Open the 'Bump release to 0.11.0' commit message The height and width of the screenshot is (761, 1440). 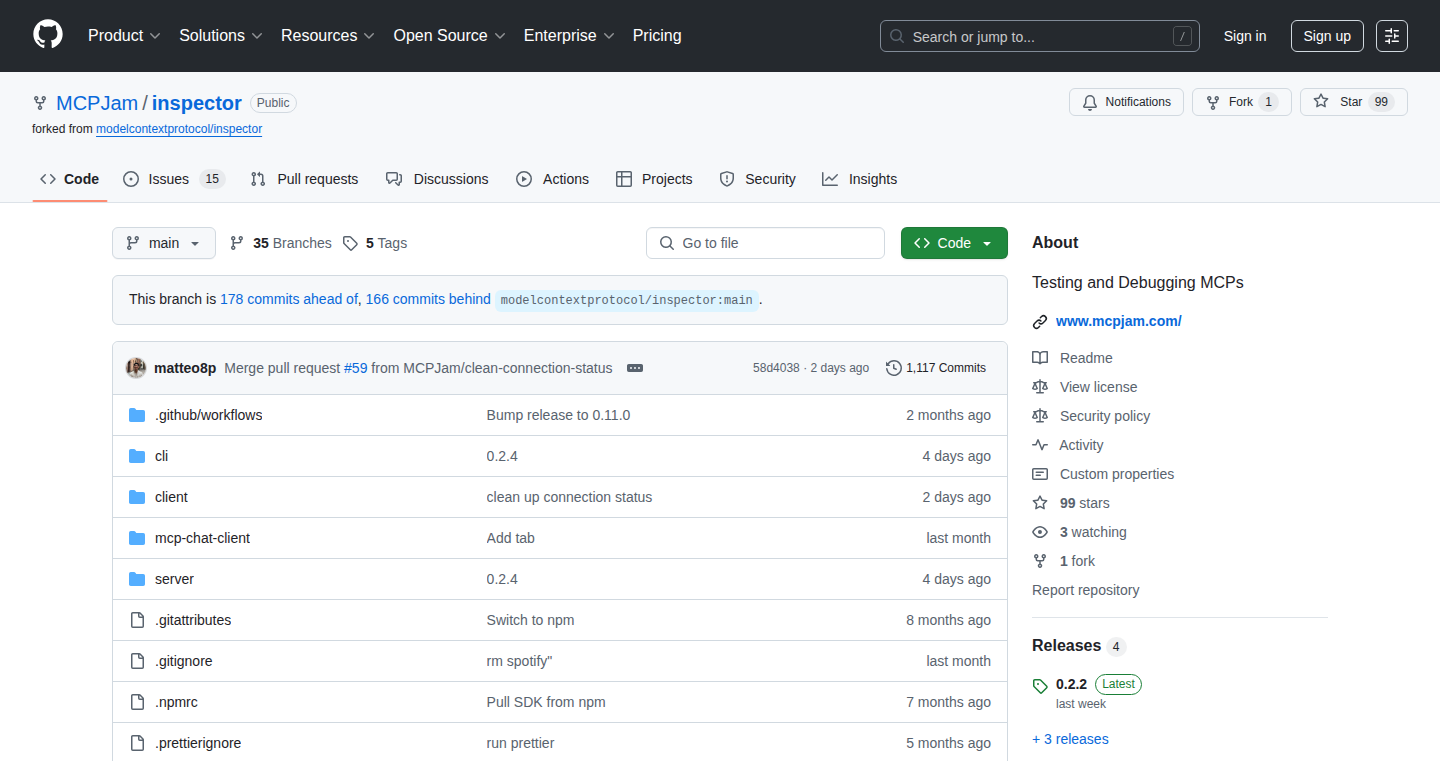click(558, 415)
